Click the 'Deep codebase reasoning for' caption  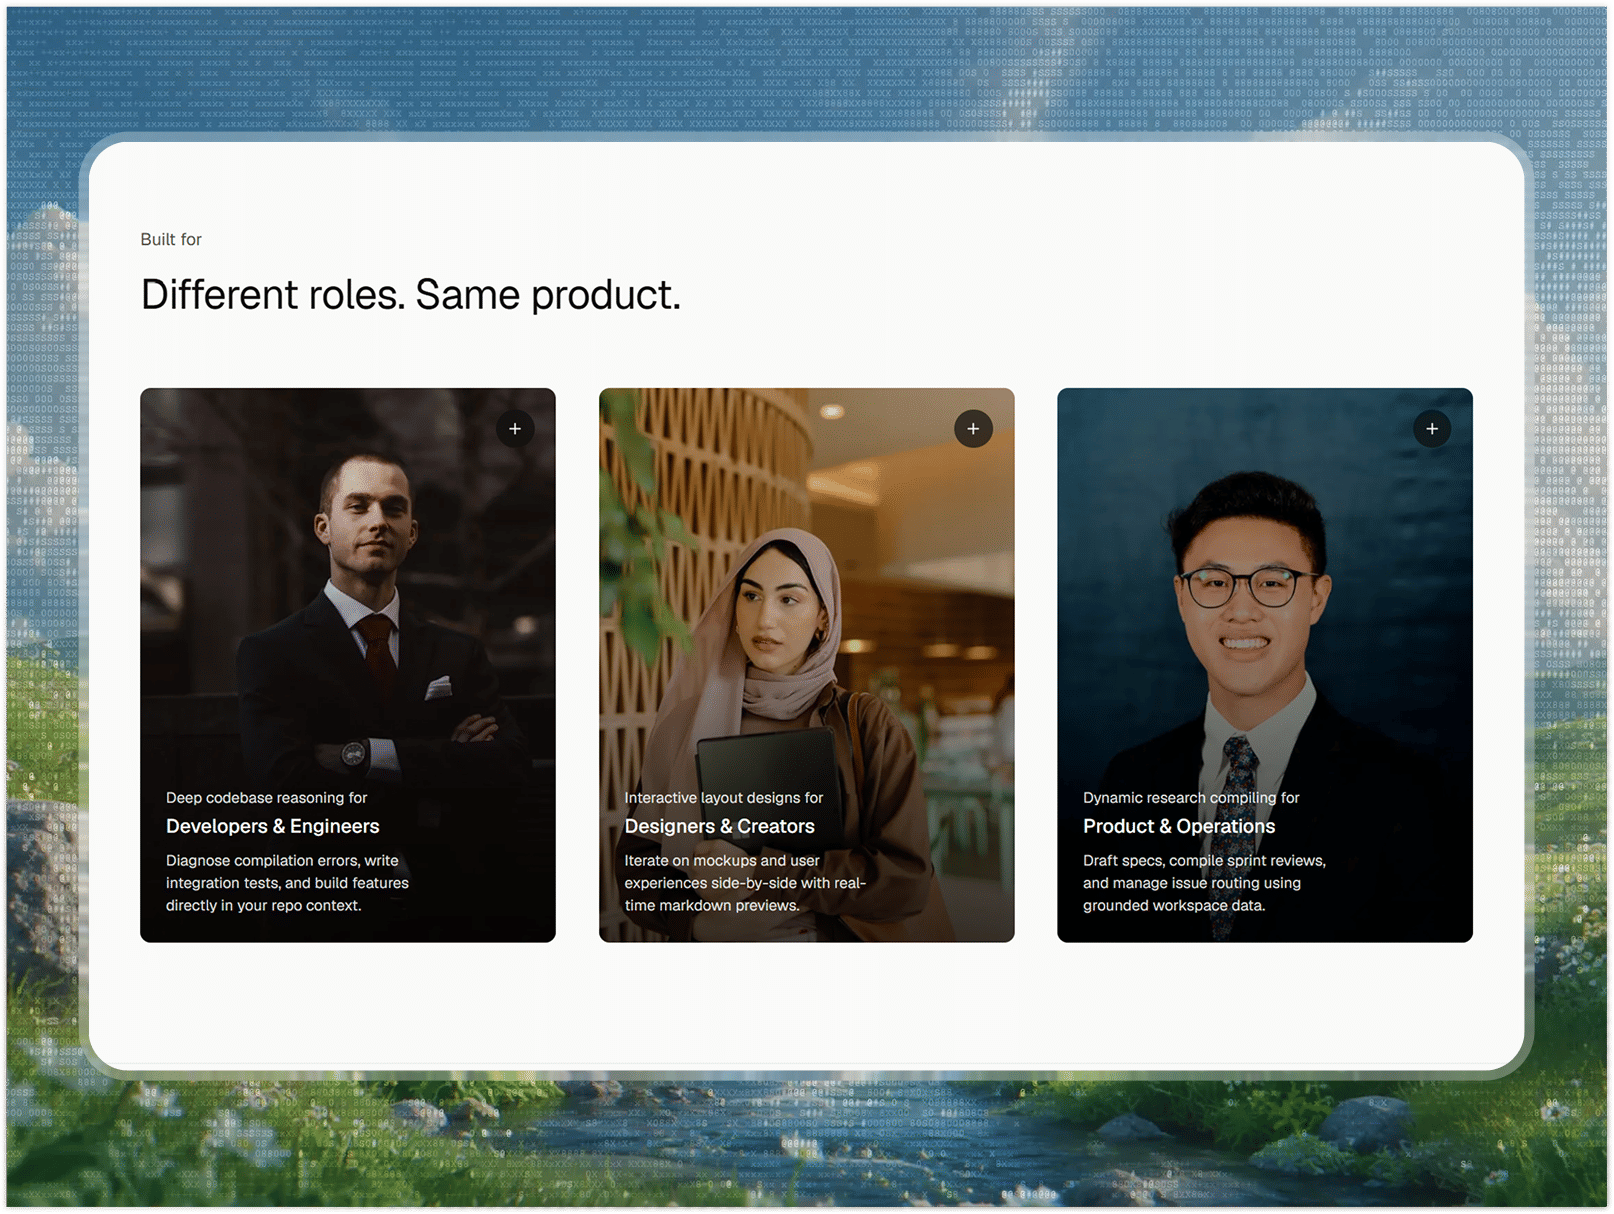(x=267, y=798)
